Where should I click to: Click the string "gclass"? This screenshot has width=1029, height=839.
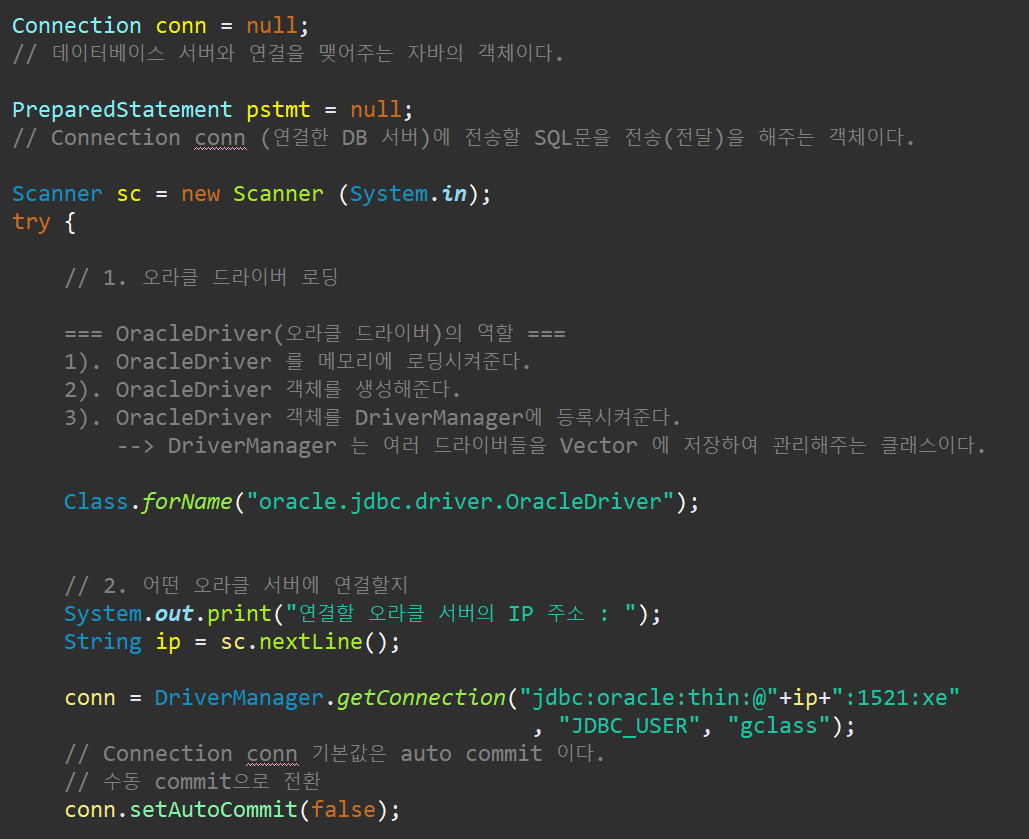(x=779, y=726)
